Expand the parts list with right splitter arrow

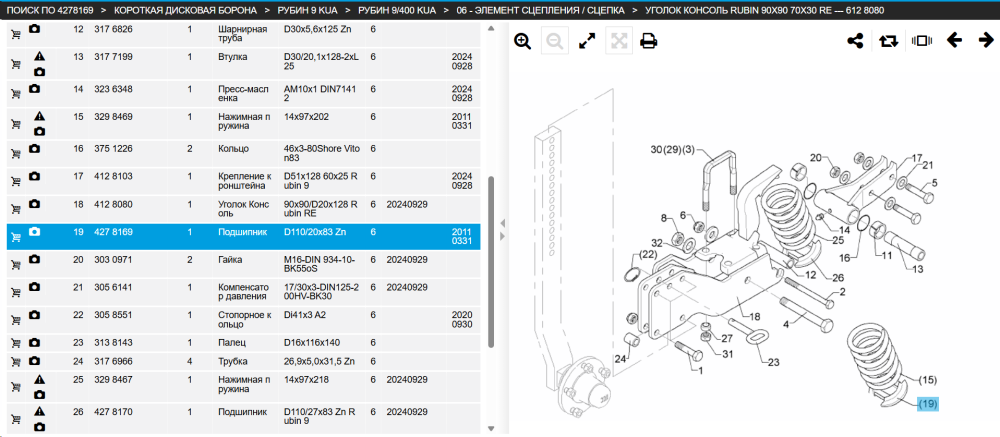(x=502, y=237)
